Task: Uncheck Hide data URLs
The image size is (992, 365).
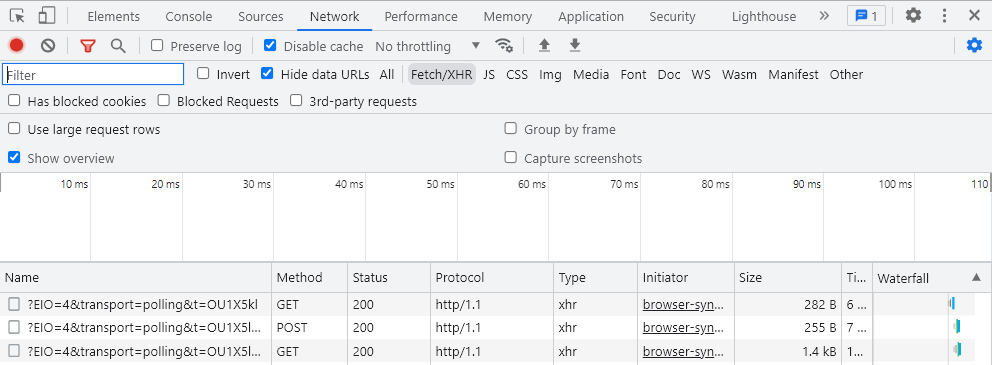Action: (267, 74)
